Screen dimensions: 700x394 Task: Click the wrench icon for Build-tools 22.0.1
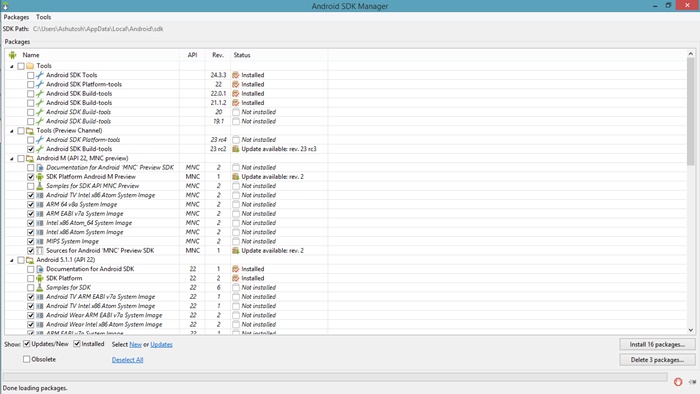click(40, 94)
